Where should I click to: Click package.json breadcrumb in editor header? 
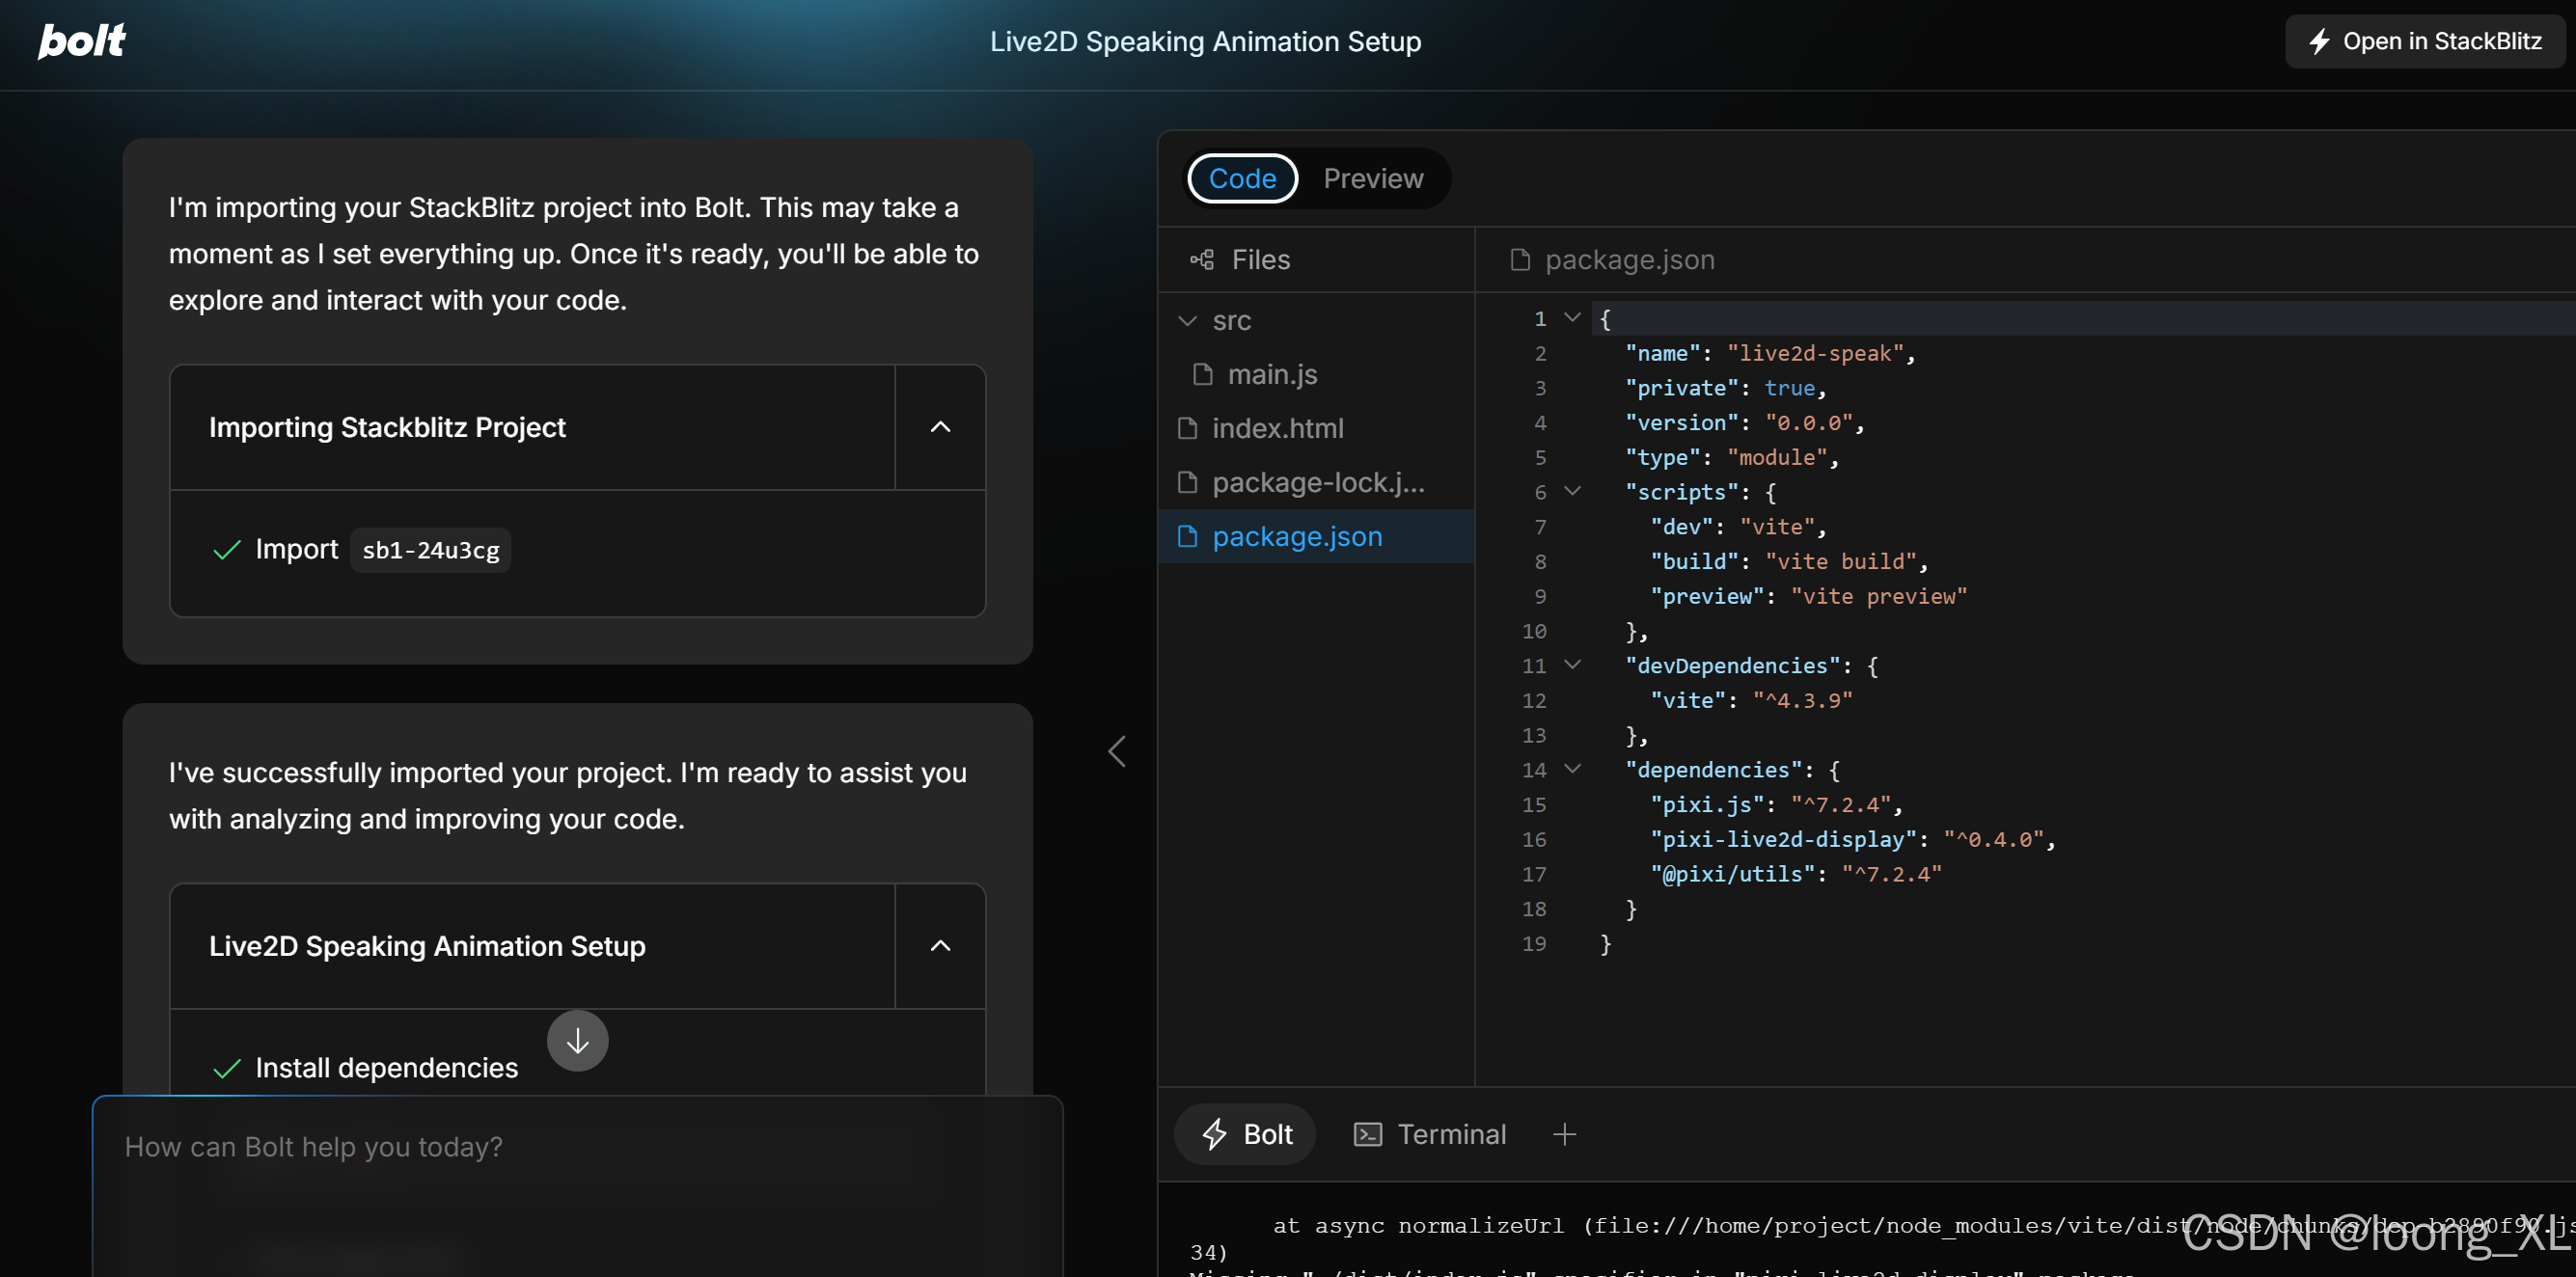[x=1629, y=260]
